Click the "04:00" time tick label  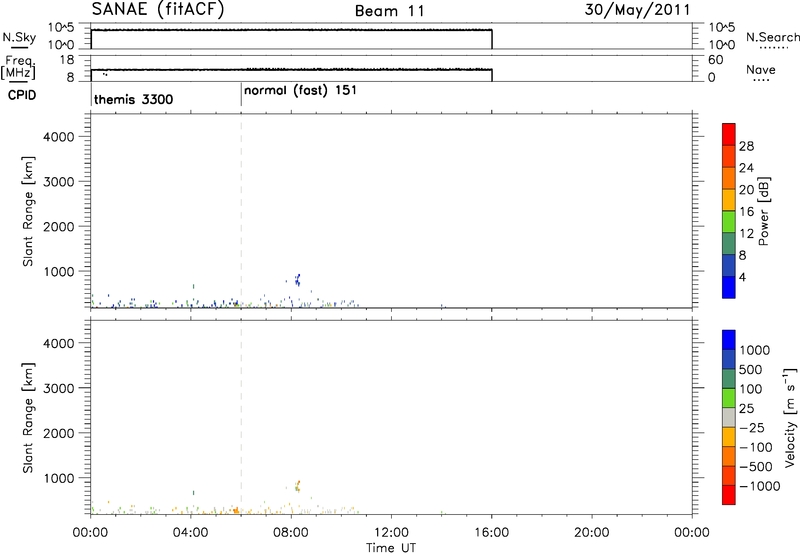click(191, 533)
